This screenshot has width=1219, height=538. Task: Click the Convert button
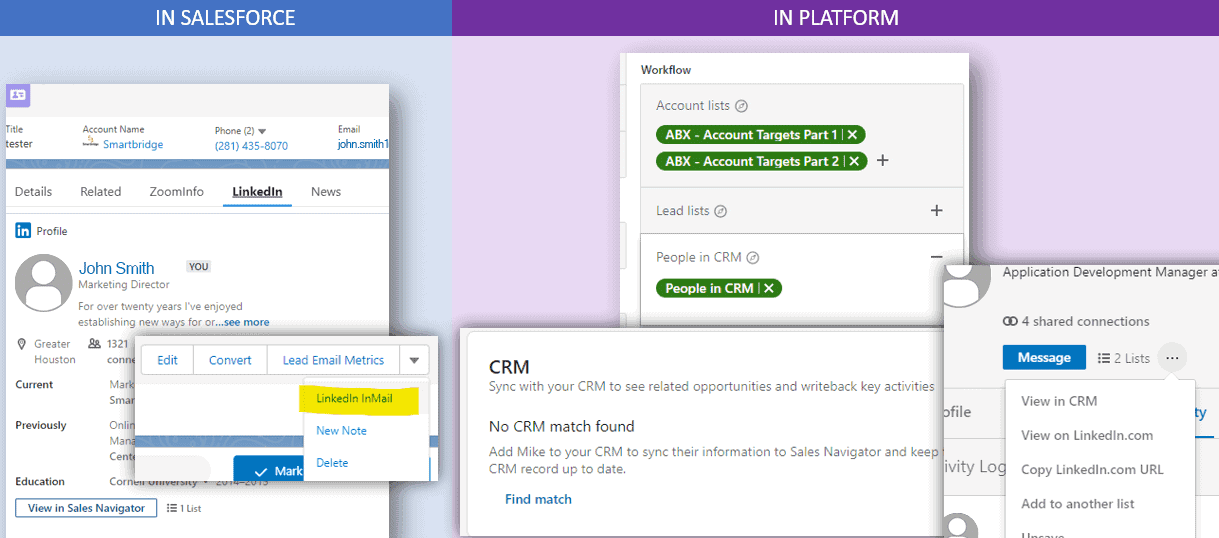[x=230, y=360]
